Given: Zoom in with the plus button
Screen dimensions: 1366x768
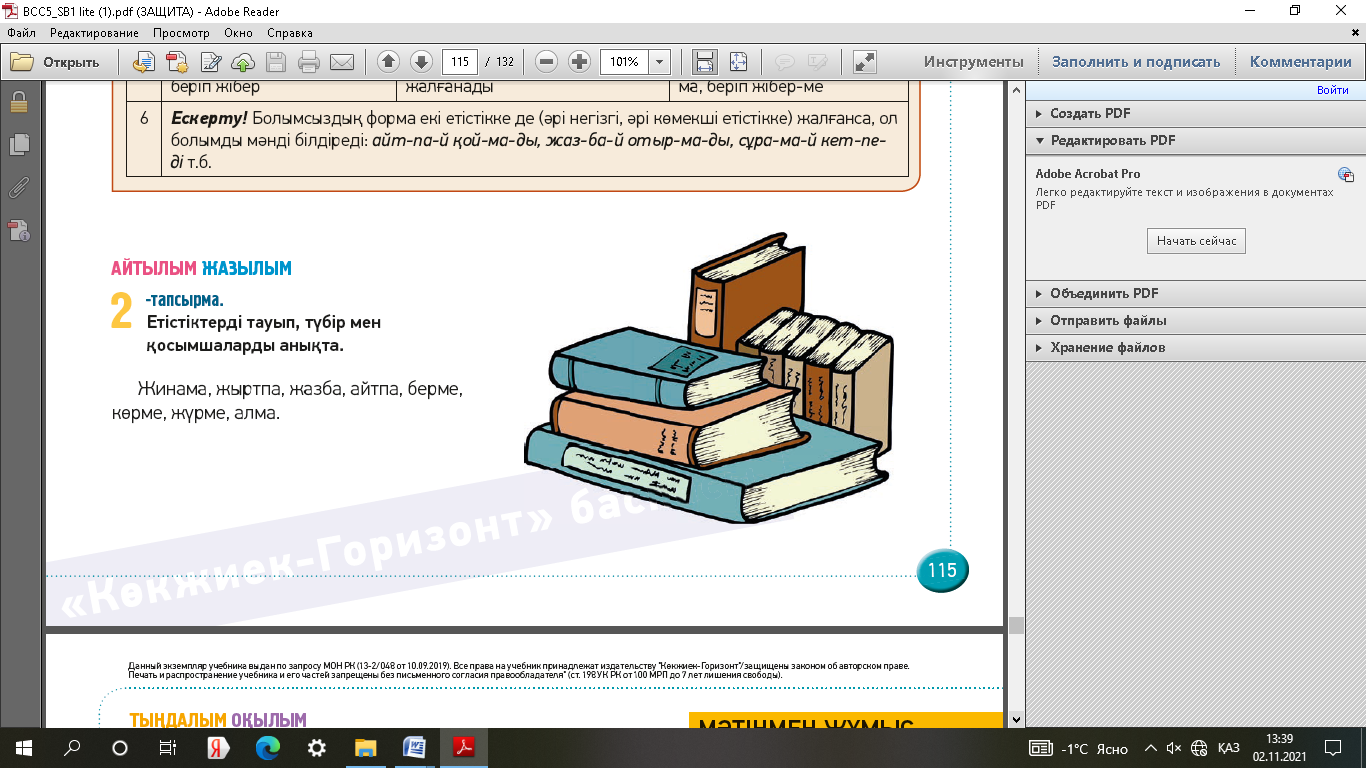Looking at the screenshot, I should click(579, 62).
